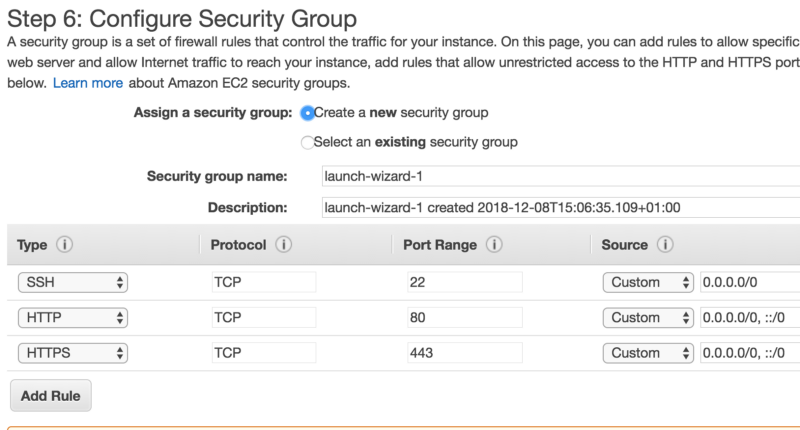Open the HTTPS rule type dropdown

point(73,353)
